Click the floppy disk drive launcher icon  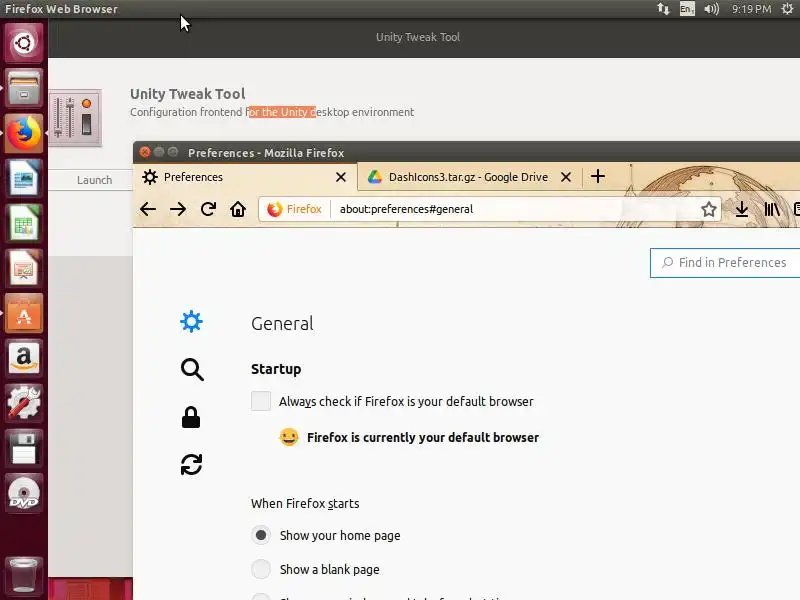coord(23,448)
